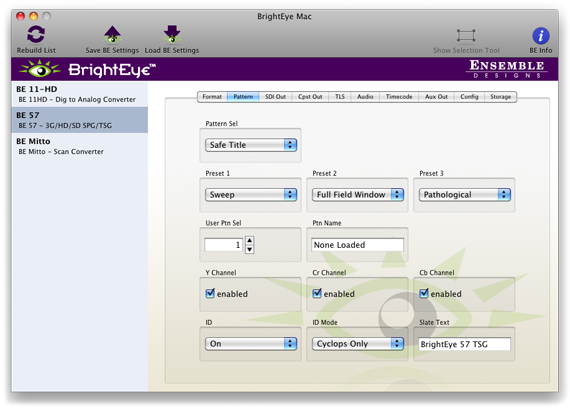
Task: Switch to the Timecode tab
Action: tap(399, 97)
